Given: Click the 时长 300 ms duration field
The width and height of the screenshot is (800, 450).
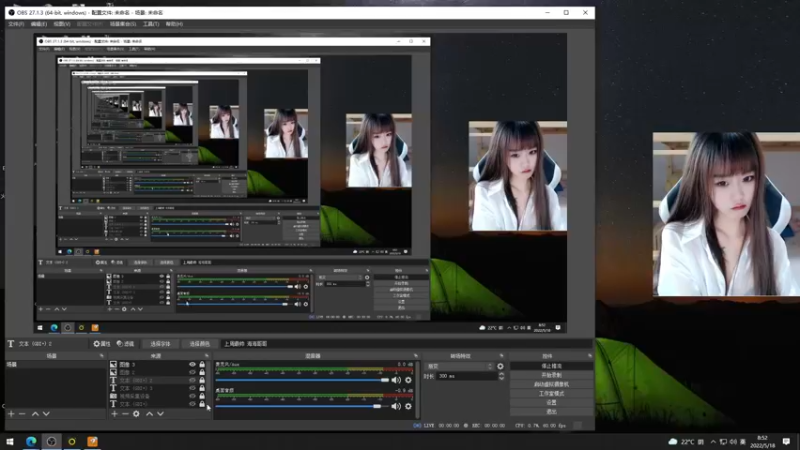Looking at the screenshot, I should pos(466,376).
